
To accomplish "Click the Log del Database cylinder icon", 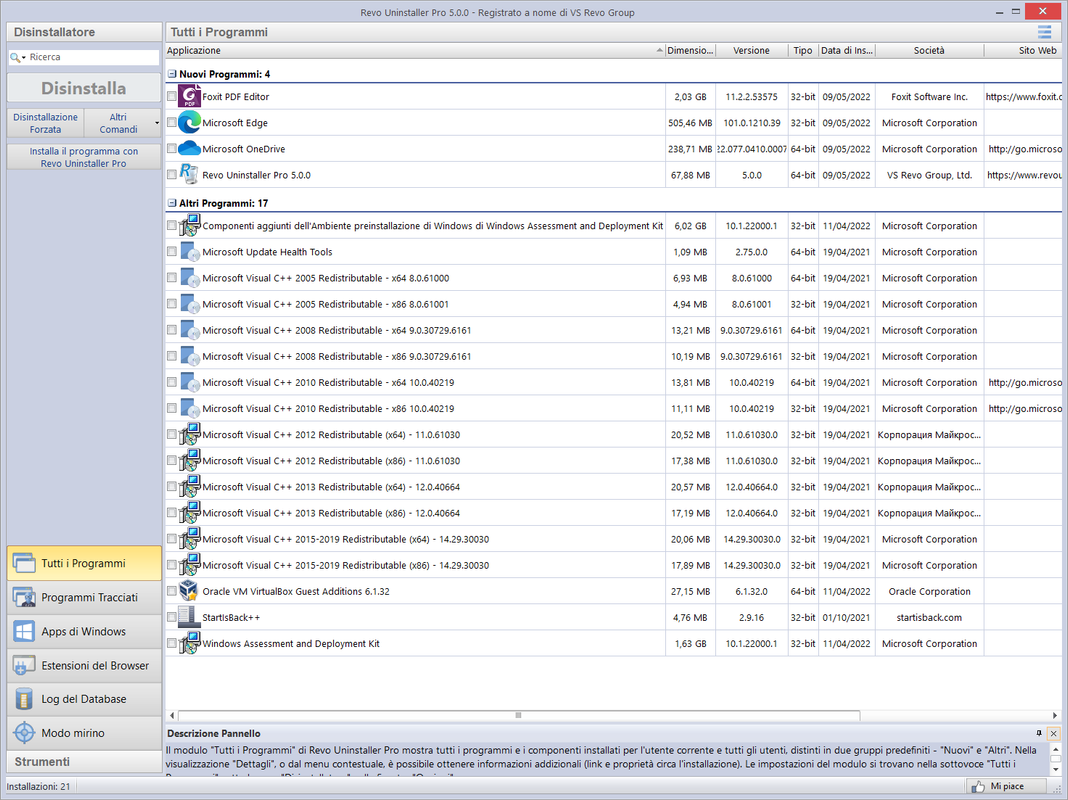I will [x=24, y=699].
